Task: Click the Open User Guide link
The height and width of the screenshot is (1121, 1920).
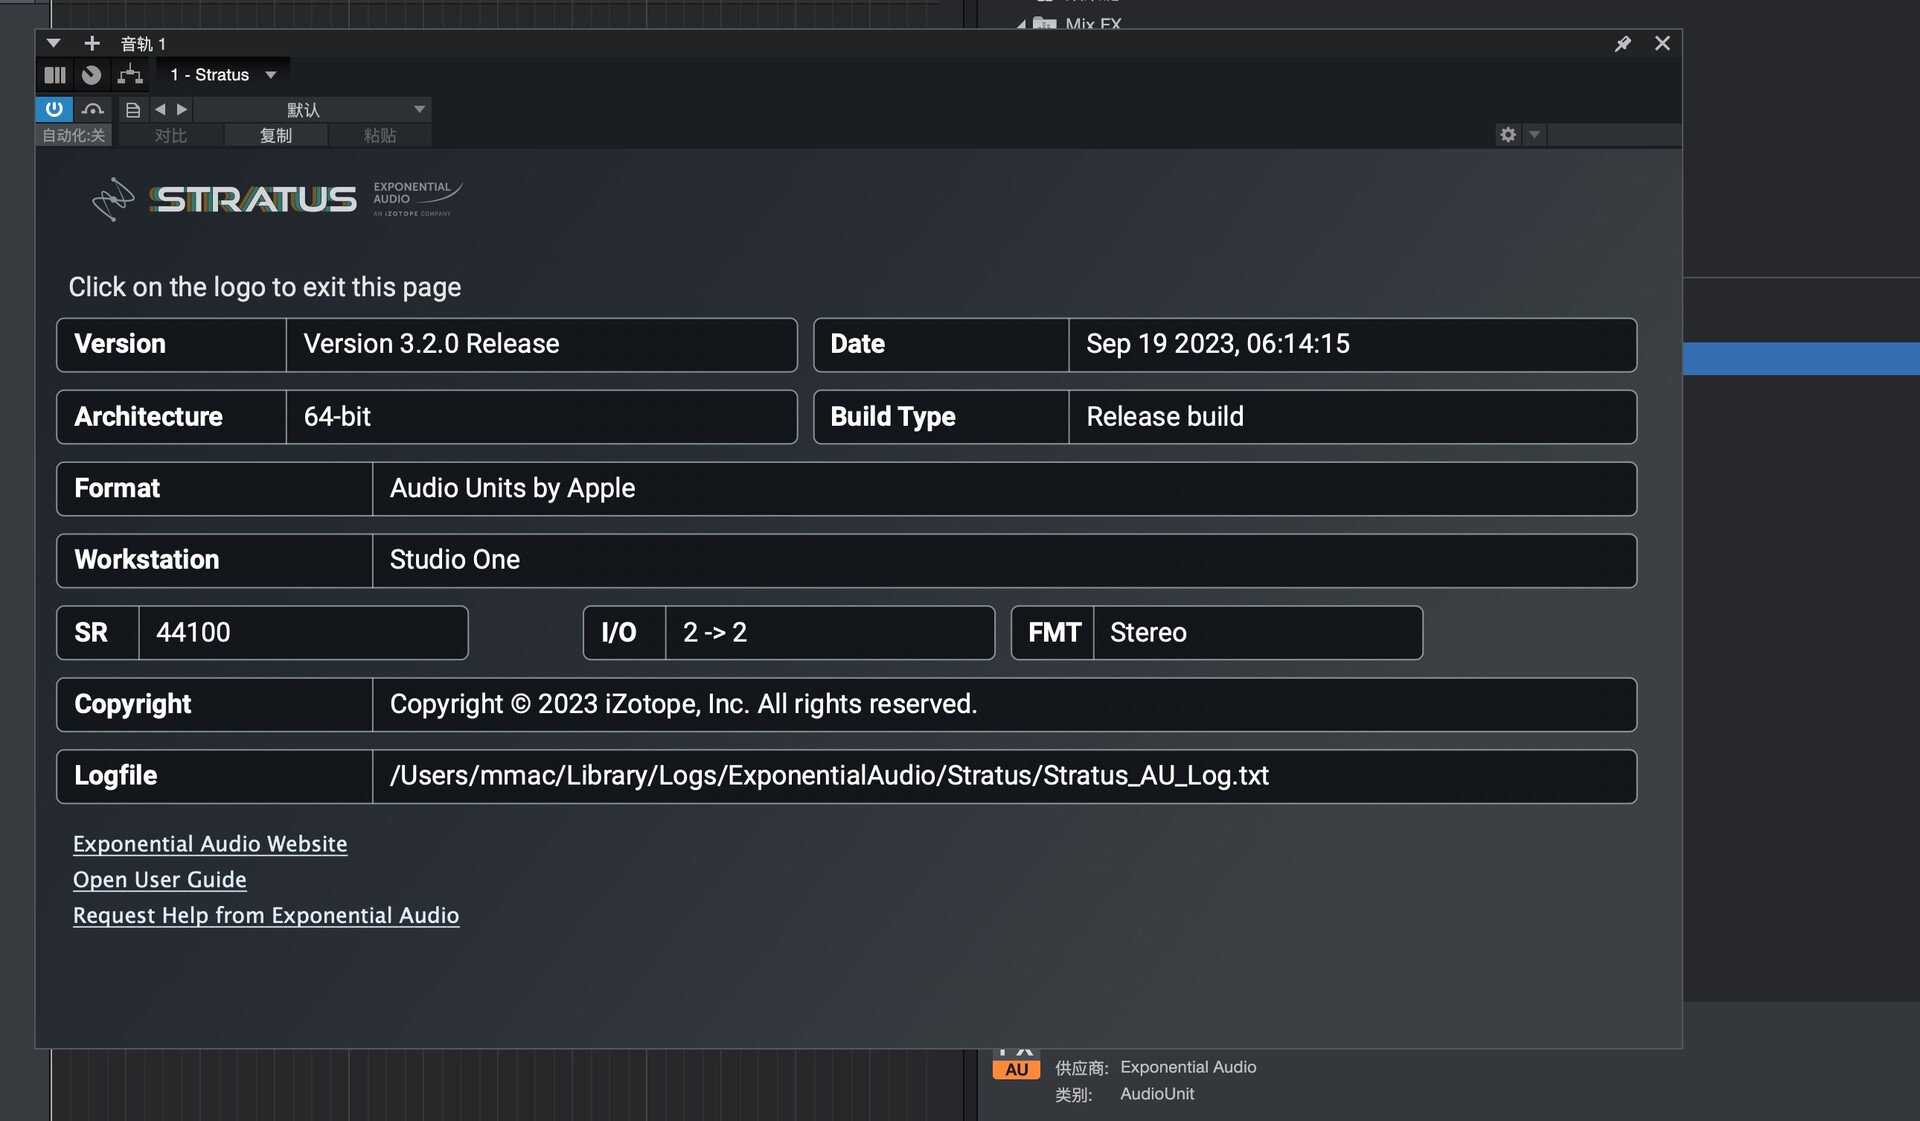Action: point(160,880)
